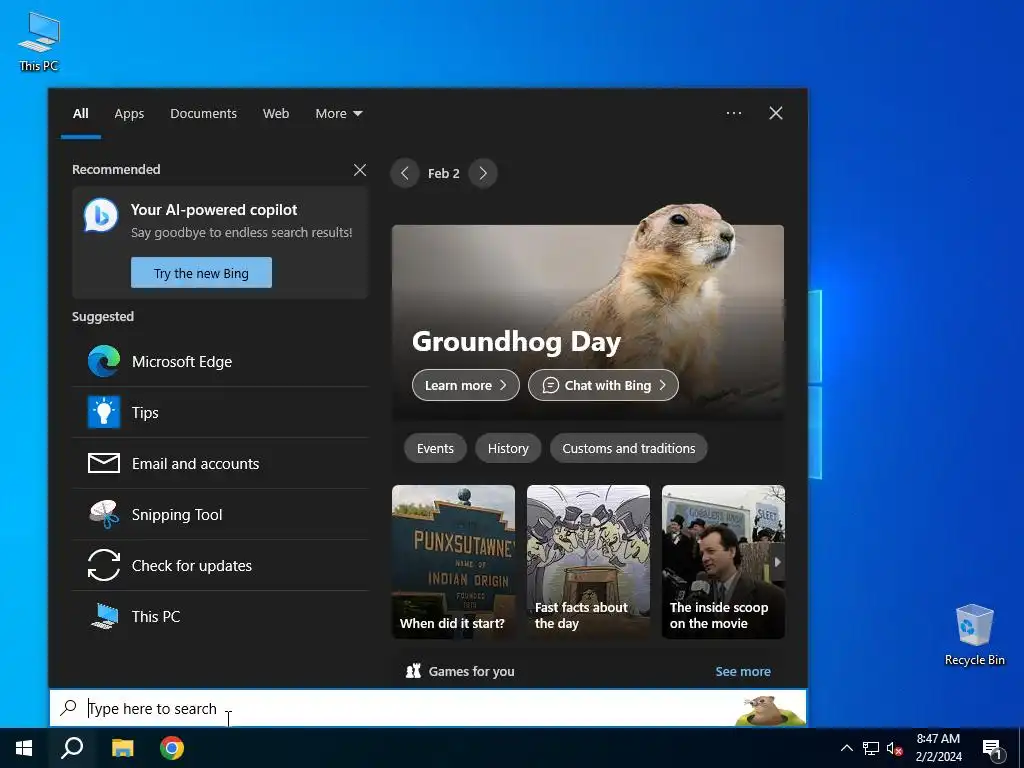The height and width of the screenshot is (768, 1024).
Task: Open File Explorer from the taskbar
Action: coord(122,748)
